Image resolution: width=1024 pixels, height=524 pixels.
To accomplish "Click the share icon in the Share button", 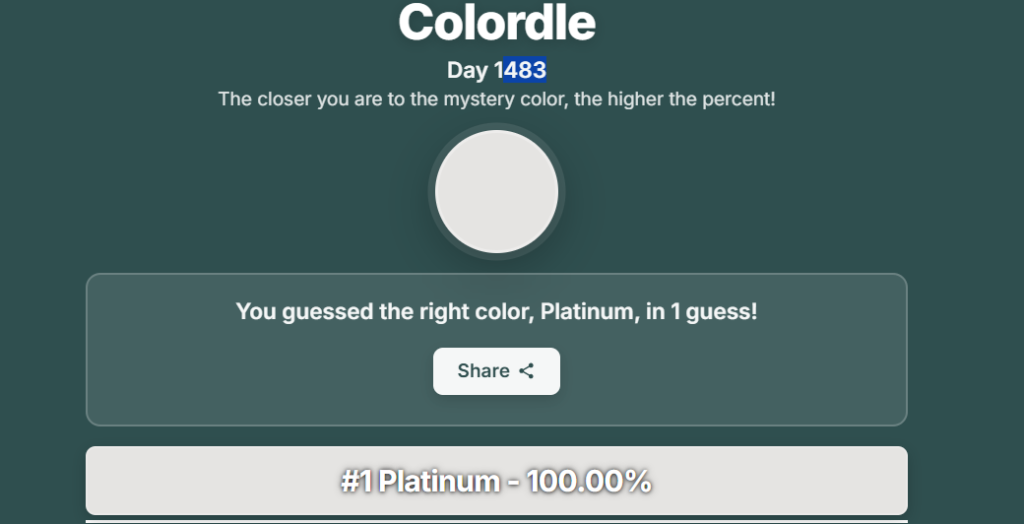I will pyautogui.click(x=527, y=371).
